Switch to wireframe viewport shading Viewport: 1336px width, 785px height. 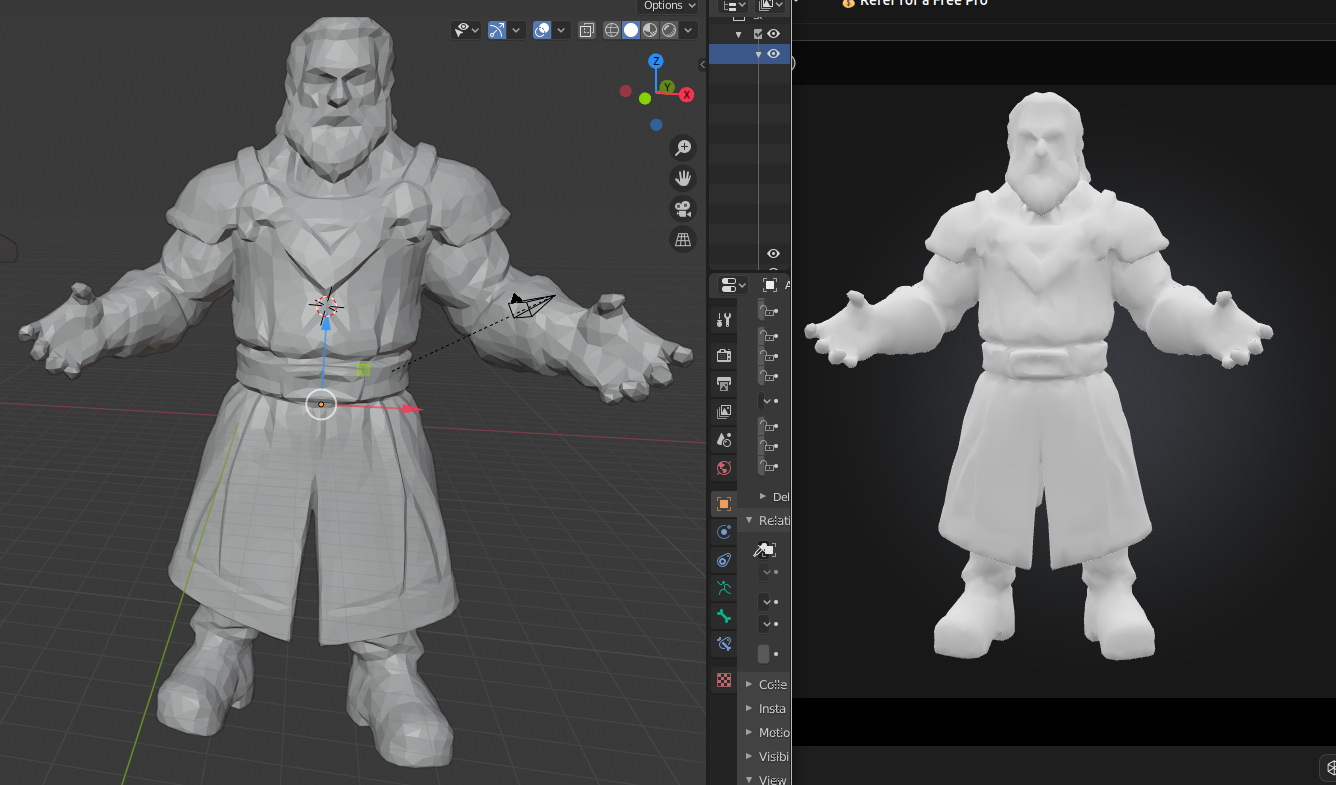[612, 30]
